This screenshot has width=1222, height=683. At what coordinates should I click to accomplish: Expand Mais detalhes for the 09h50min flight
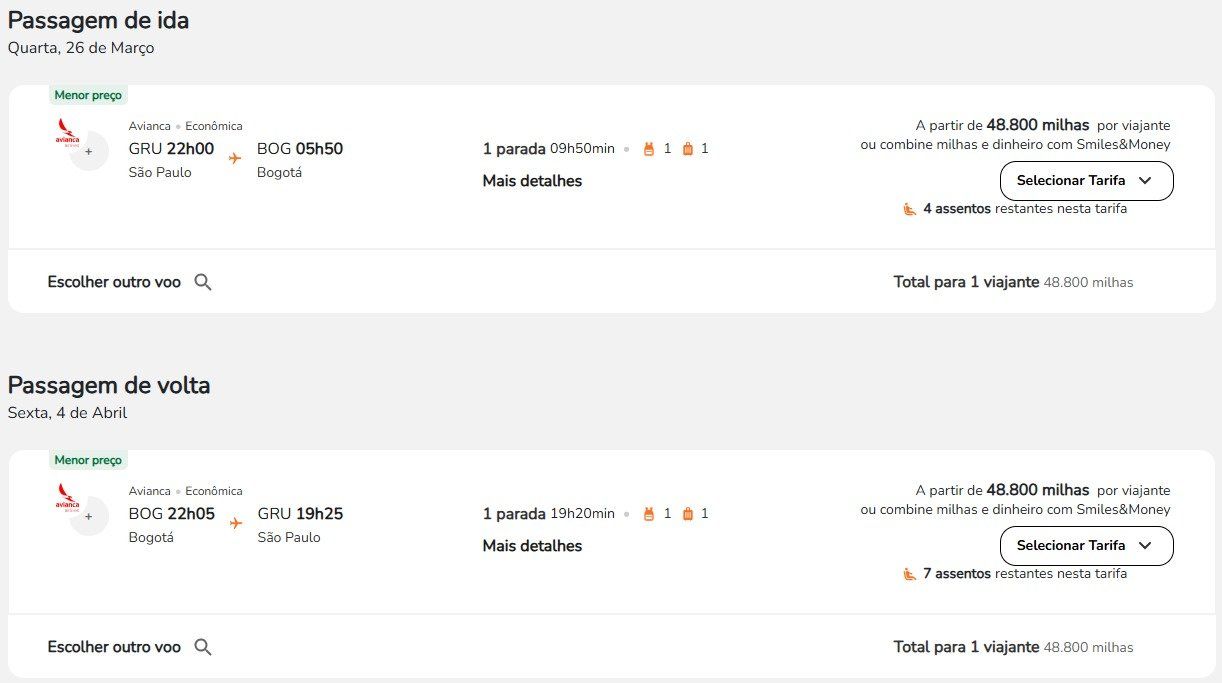(x=532, y=181)
